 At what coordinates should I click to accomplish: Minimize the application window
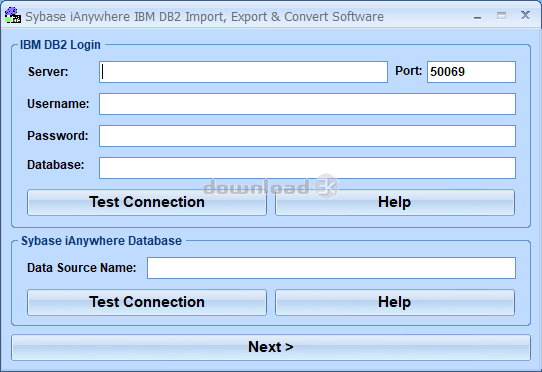point(477,16)
